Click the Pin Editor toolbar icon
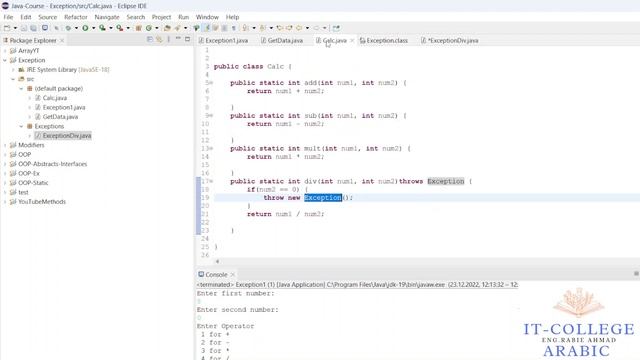Viewport: 640px width, 360px height. [336, 28]
